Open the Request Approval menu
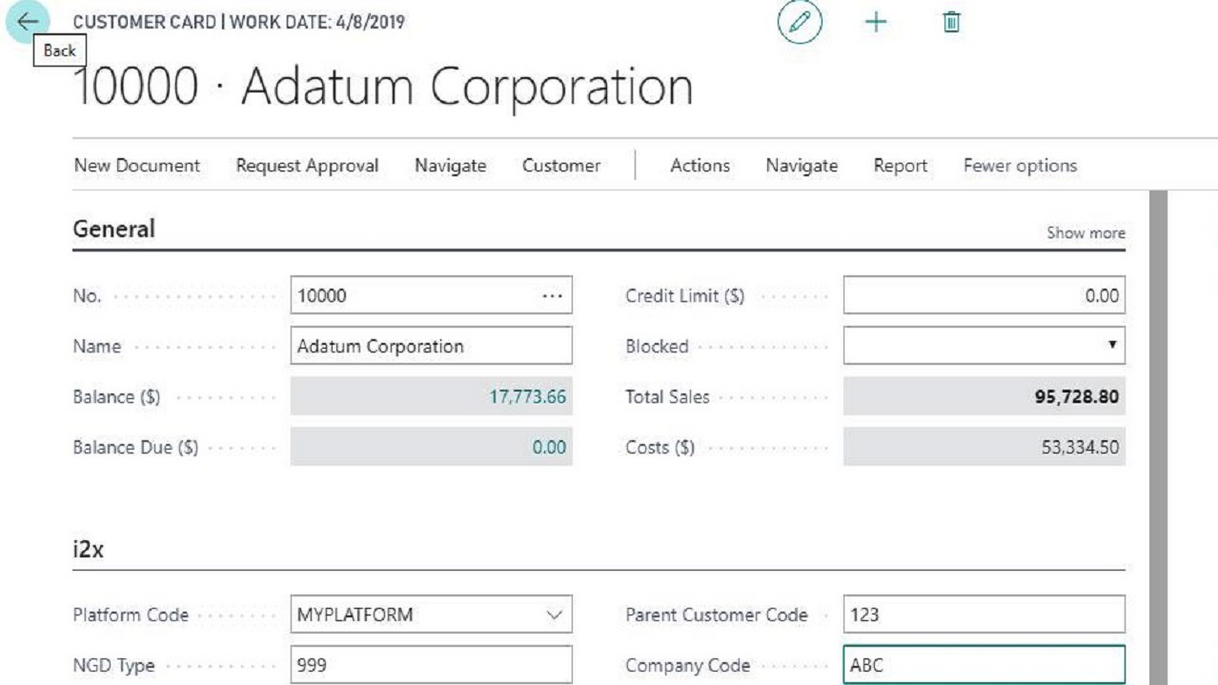This screenshot has width=1218, height=685. pyautogui.click(x=307, y=166)
